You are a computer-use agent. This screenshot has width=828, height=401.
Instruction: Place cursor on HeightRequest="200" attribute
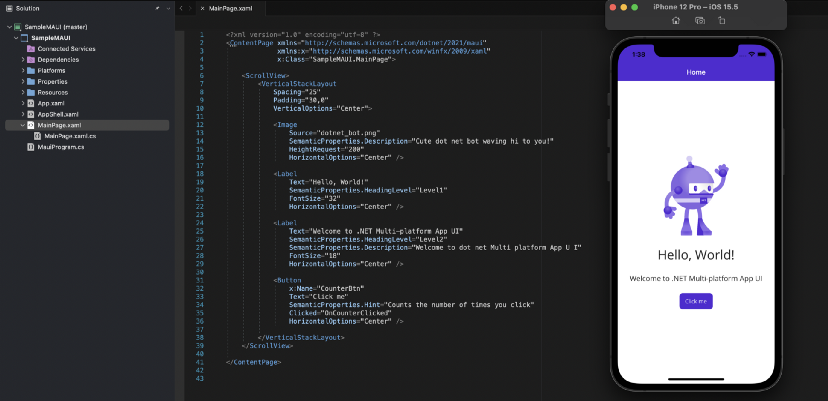pyautogui.click(x=326, y=149)
